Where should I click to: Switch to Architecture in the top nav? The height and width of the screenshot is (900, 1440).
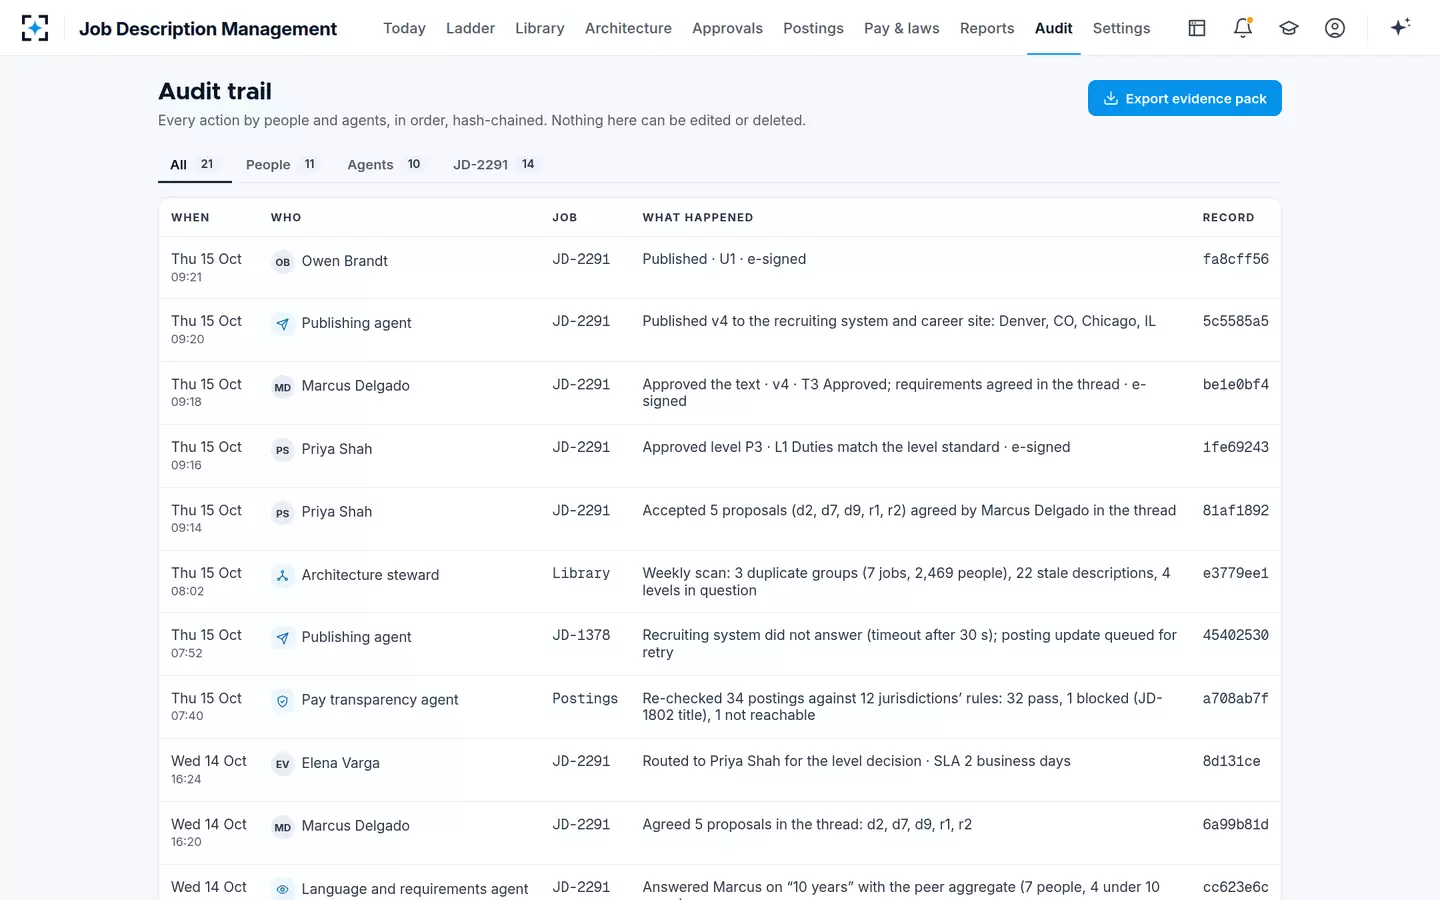click(628, 28)
